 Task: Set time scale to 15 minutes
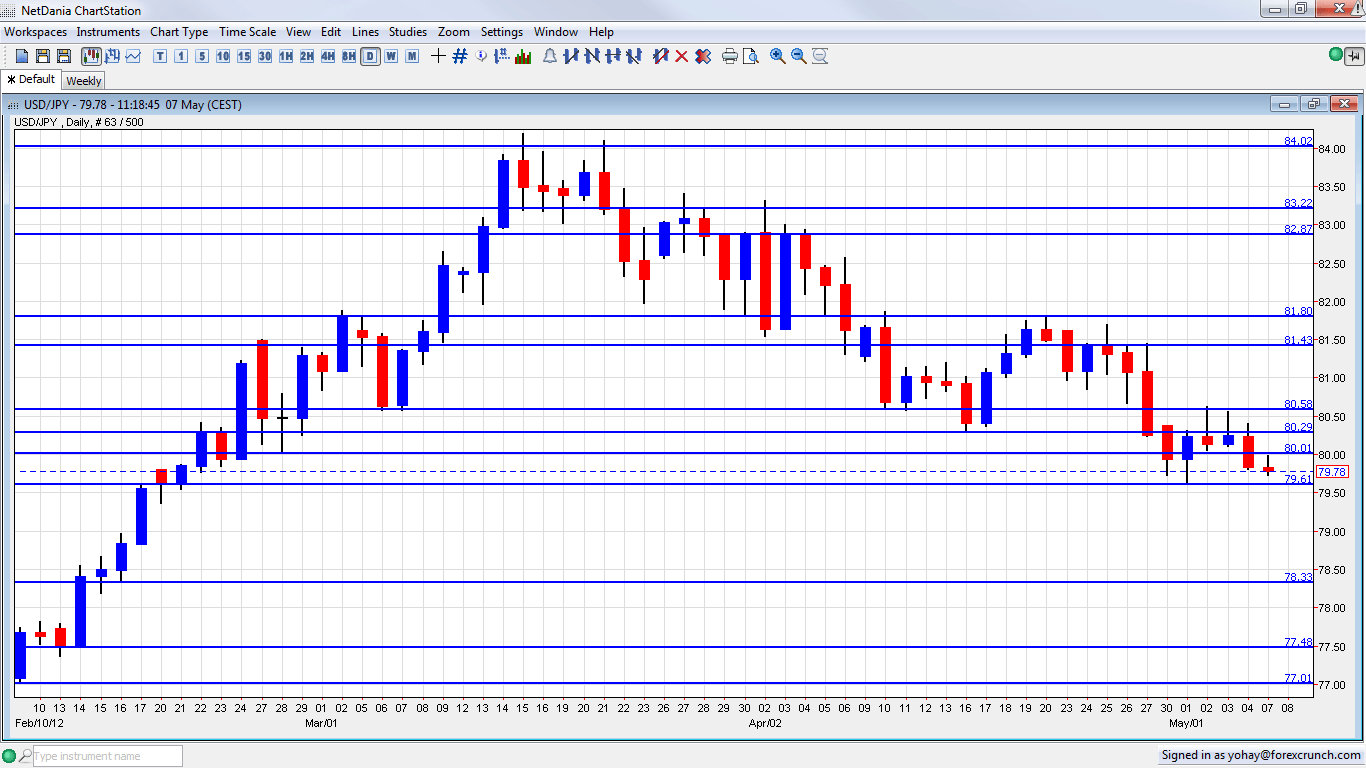click(244, 56)
